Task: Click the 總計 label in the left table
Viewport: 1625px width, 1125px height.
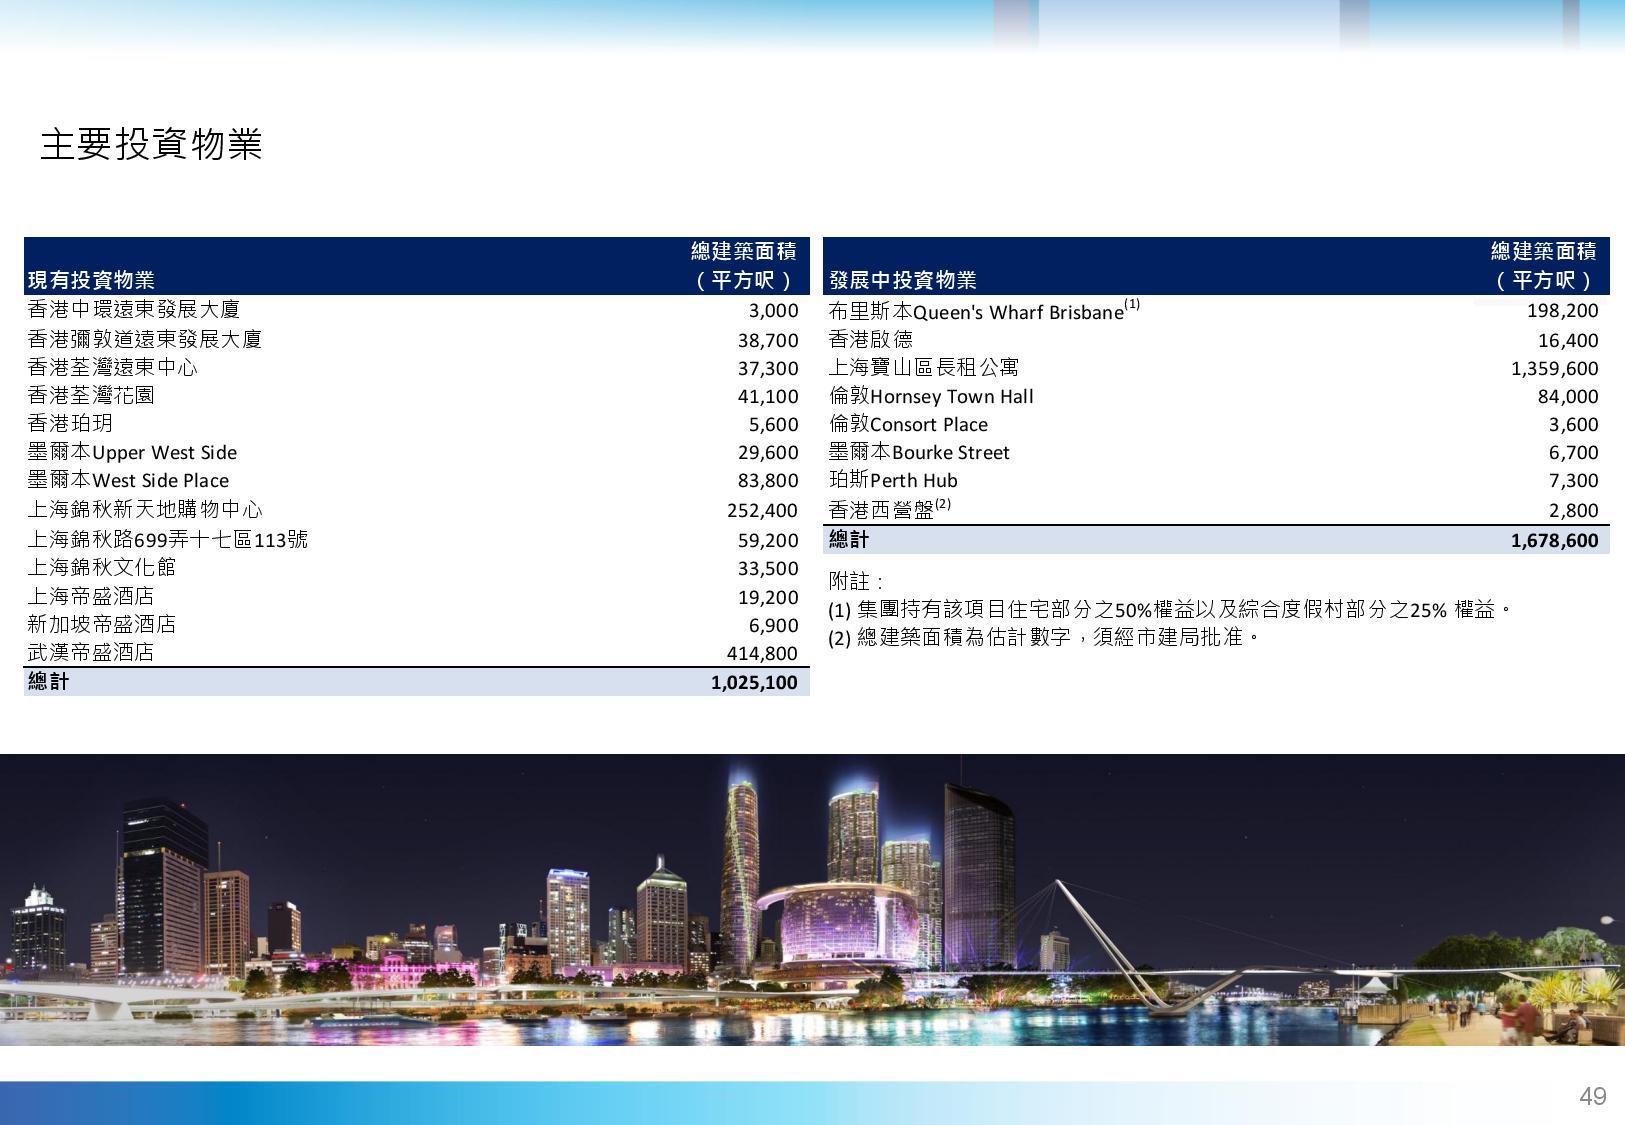Action: (49, 682)
